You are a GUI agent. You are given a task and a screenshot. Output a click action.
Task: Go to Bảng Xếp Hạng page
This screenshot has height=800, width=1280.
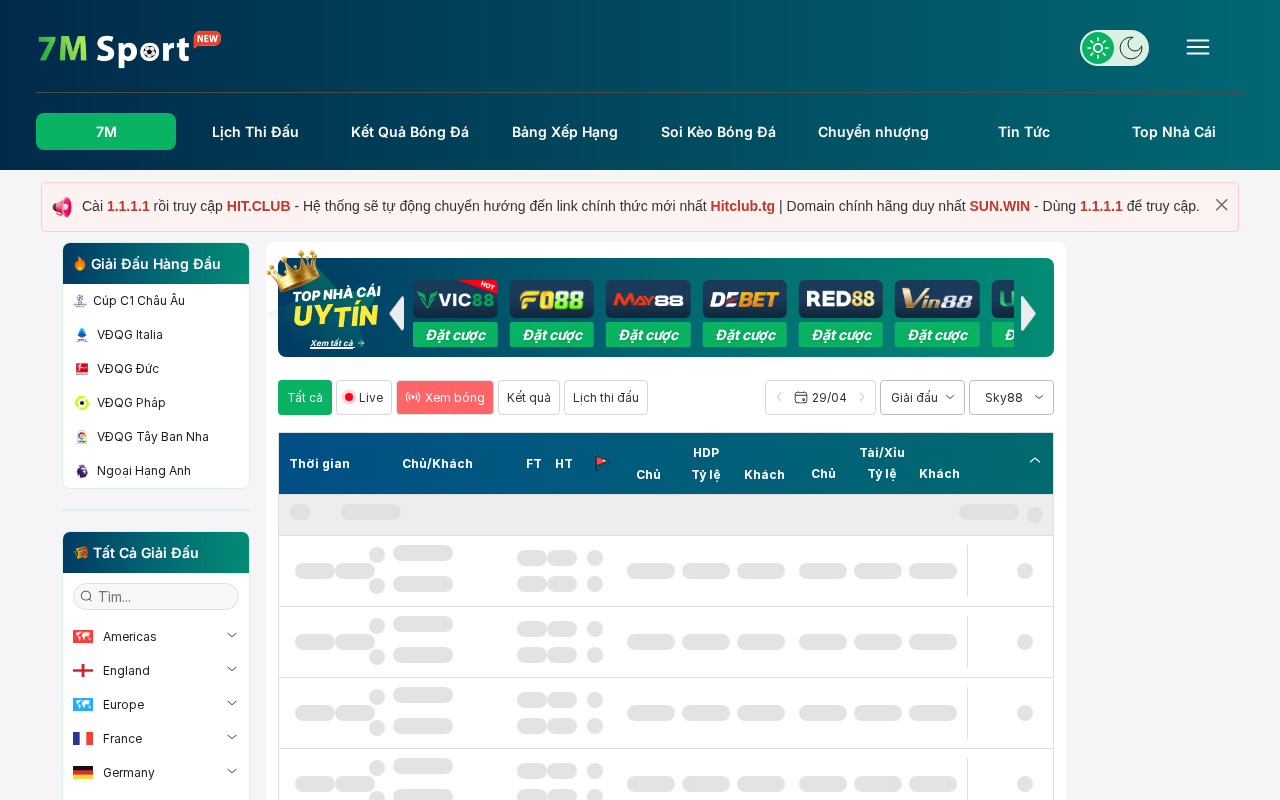click(x=565, y=132)
